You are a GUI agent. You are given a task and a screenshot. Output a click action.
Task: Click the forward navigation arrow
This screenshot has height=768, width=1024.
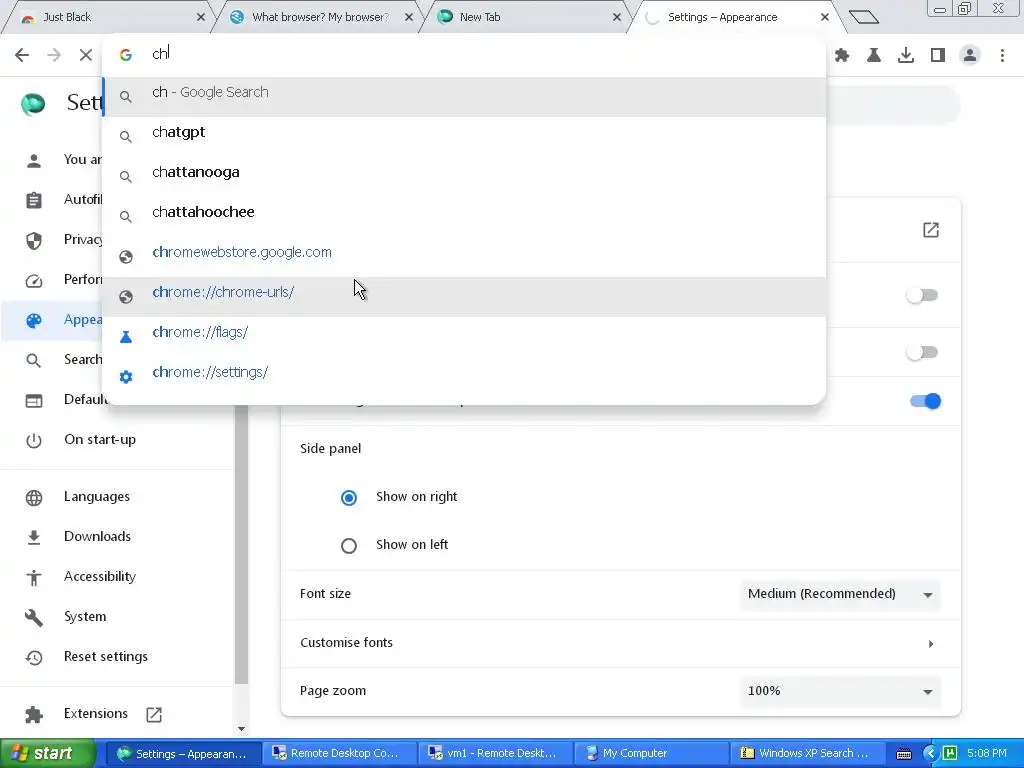54,55
